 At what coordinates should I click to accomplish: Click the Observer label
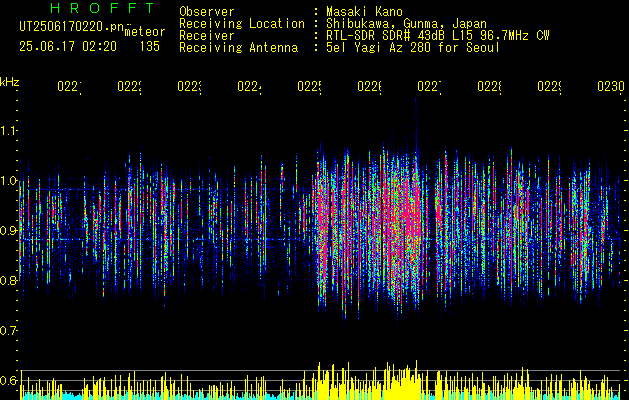207,12
